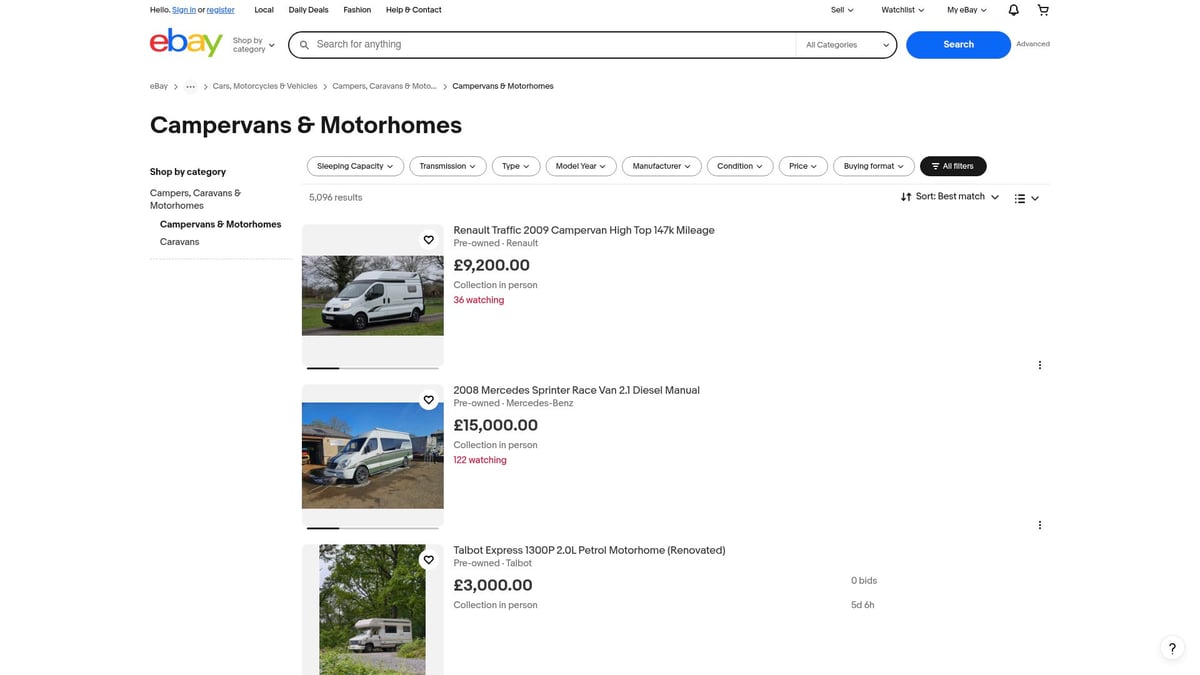Open the Sleeping Capacity filter
This screenshot has width=1200, height=675.
[354, 166]
